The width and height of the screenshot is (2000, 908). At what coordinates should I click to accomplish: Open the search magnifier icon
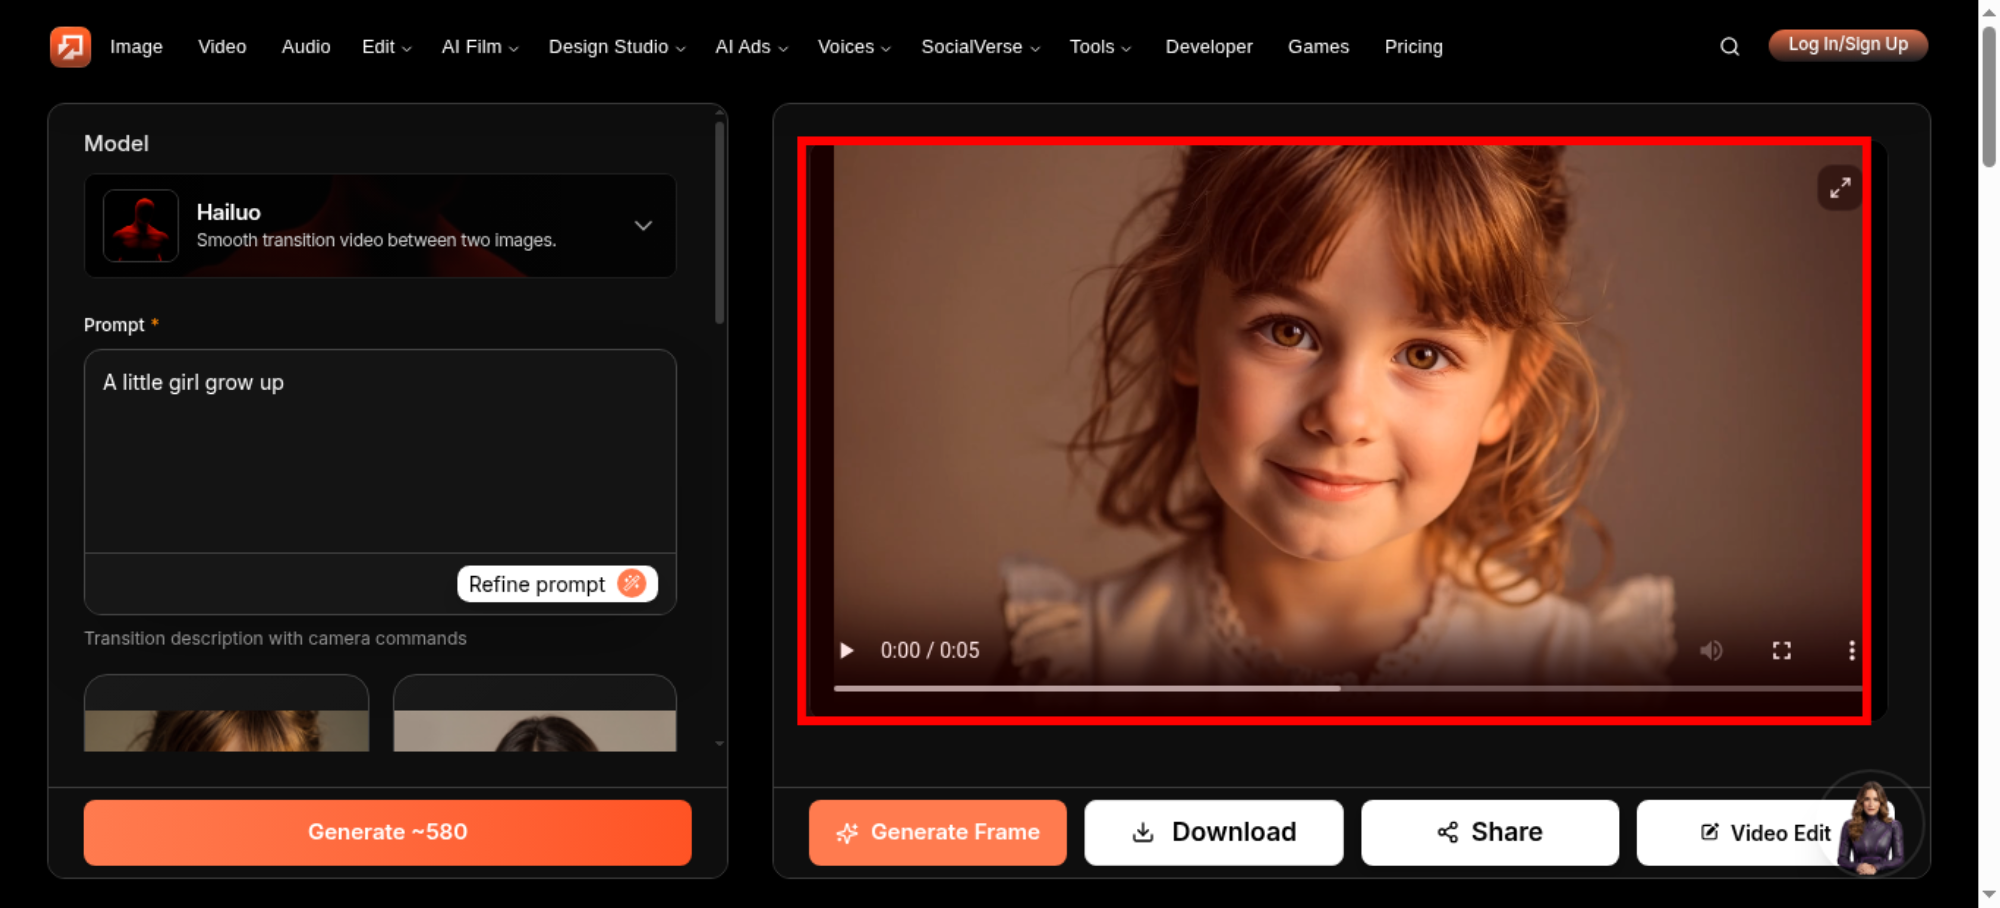pos(1729,46)
